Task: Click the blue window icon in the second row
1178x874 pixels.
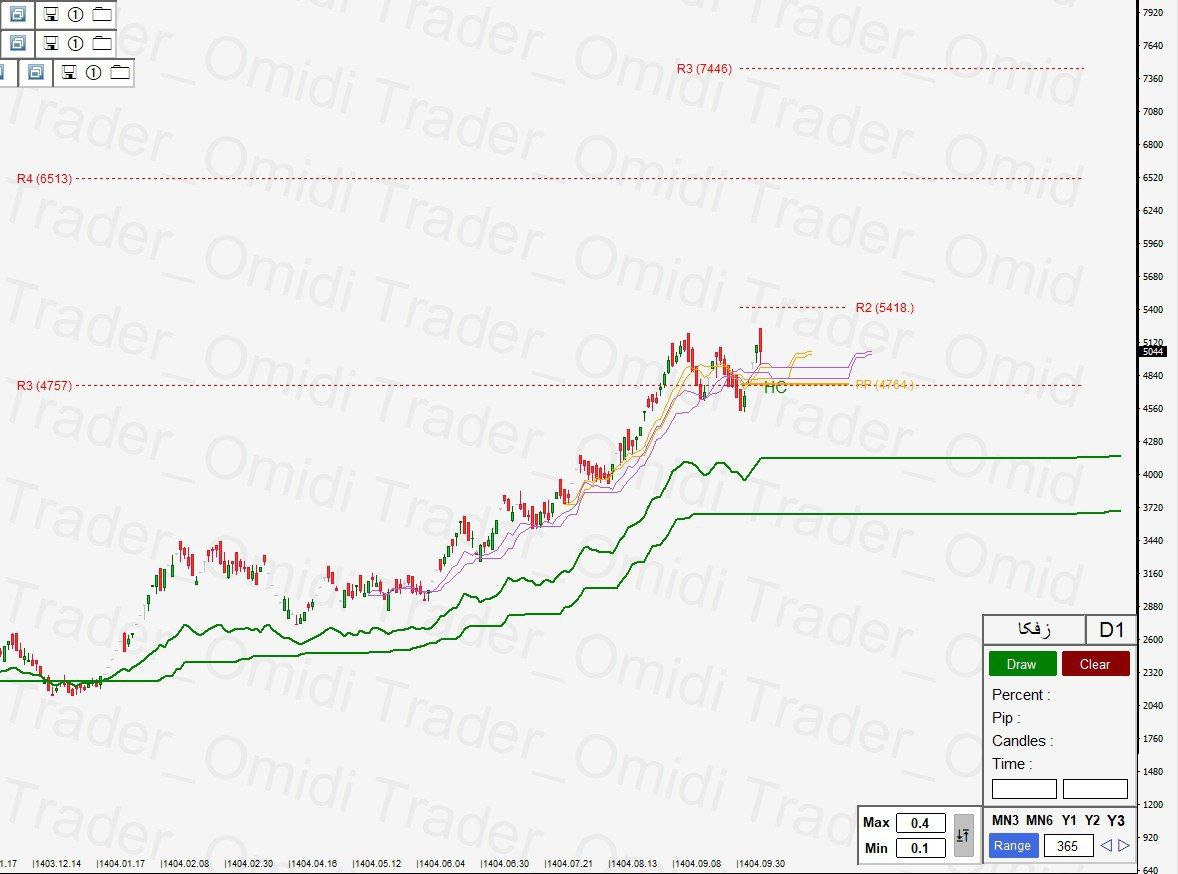Action: tap(17, 44)
